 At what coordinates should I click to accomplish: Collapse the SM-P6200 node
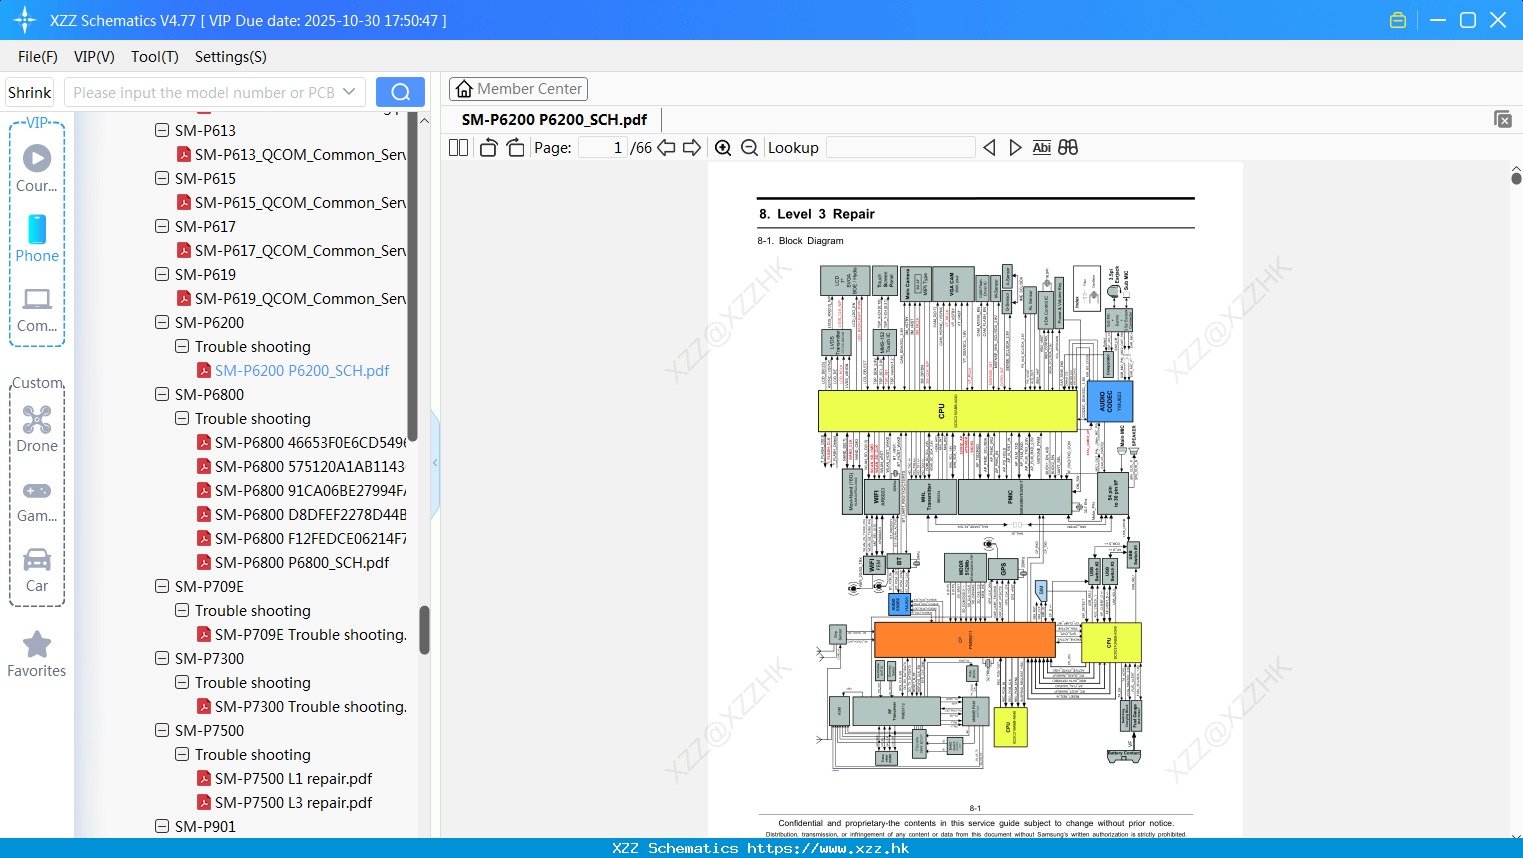coord(162,322)
